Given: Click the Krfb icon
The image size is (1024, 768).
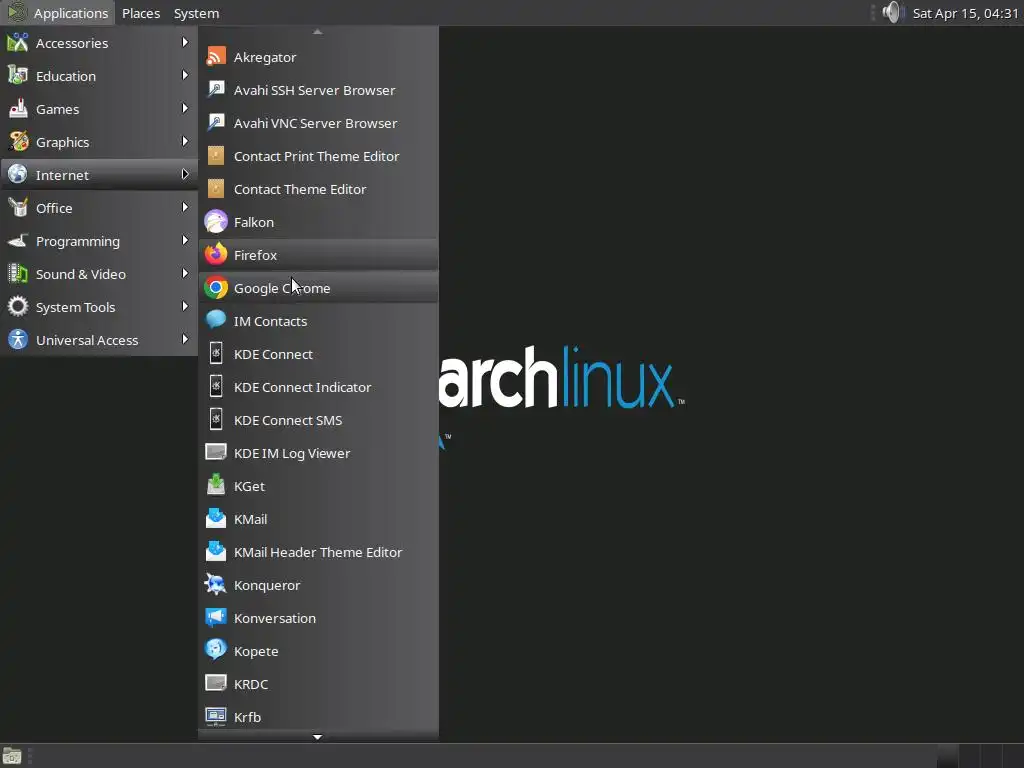Looking at the screenshot, I should pos(216,716).
